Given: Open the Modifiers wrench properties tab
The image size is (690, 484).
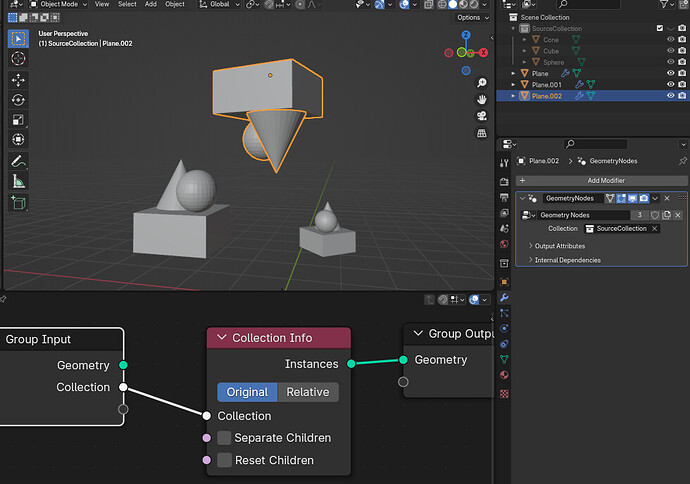Looking at the screenshot, I should (504, 297).
